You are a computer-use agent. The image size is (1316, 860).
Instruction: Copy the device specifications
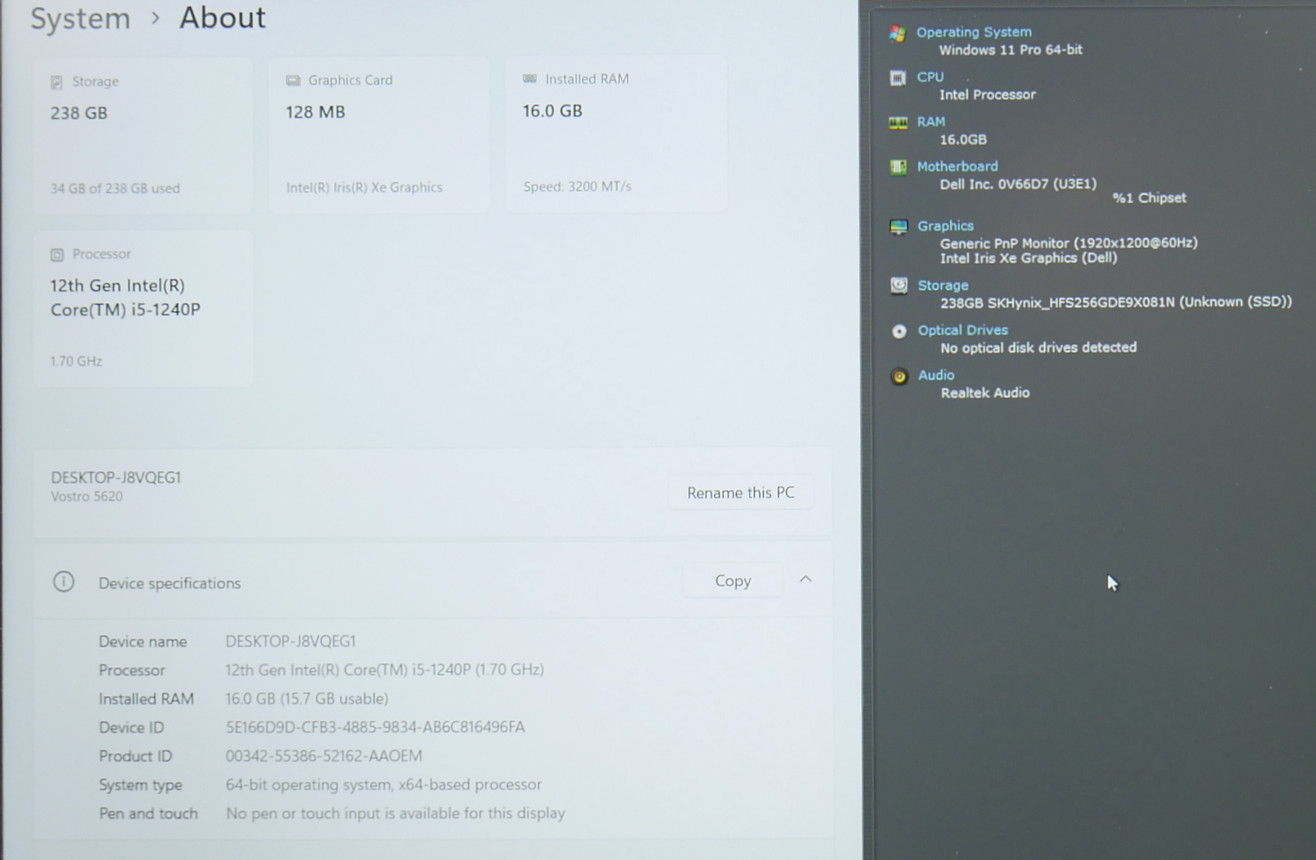point(733,581)
